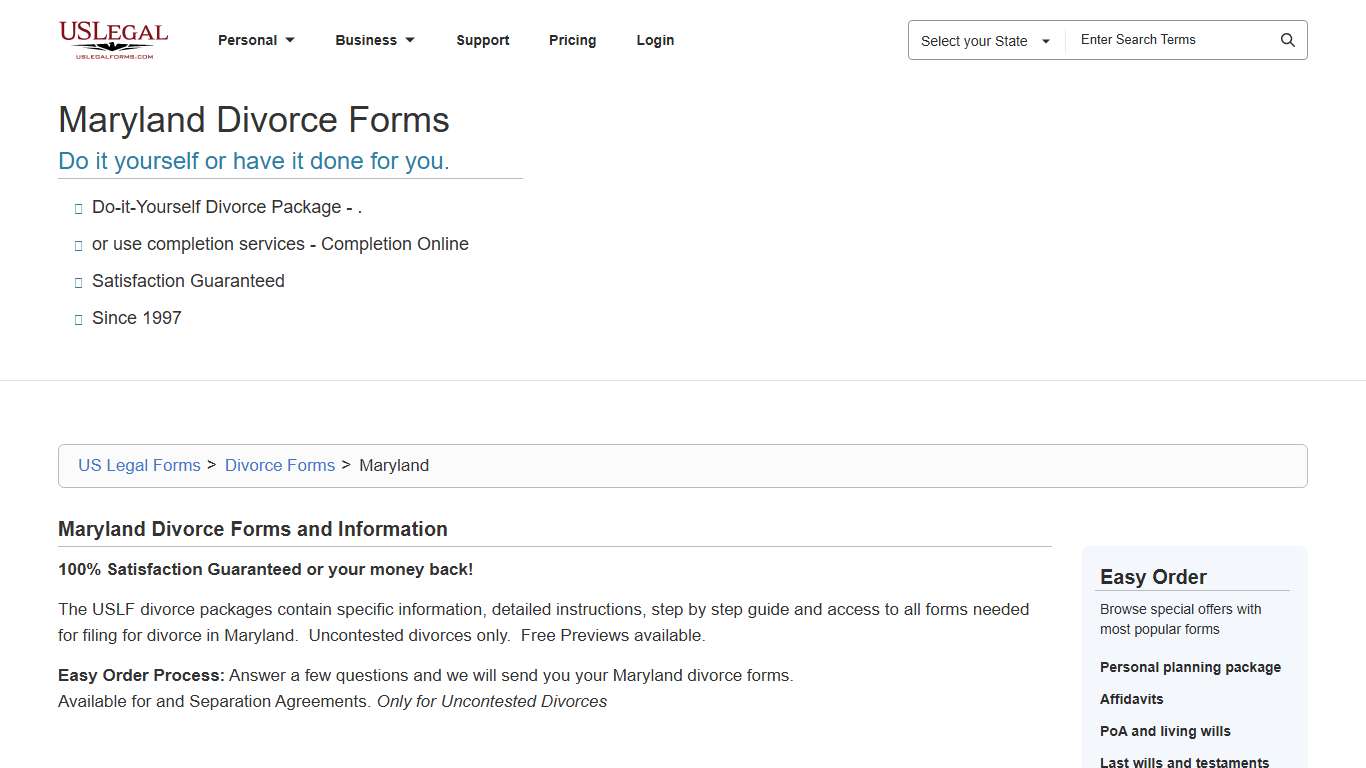
Task: Click the icon beside Since 1997
Action: click(78, 319)
